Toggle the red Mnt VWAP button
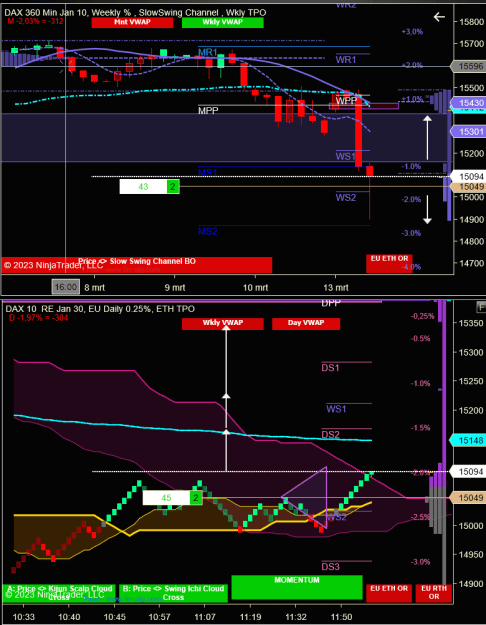The height and width of the screenshot is (625, 486). 132,22
